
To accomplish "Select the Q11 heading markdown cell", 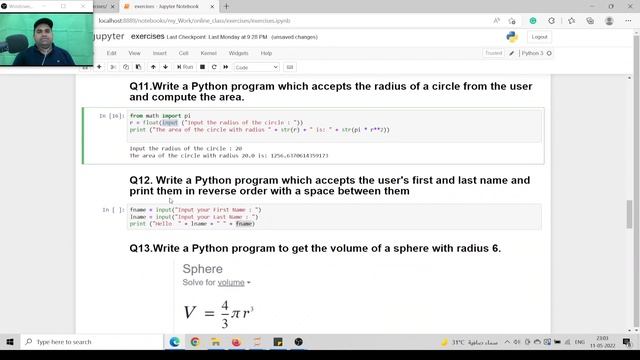I will (331, 91).
